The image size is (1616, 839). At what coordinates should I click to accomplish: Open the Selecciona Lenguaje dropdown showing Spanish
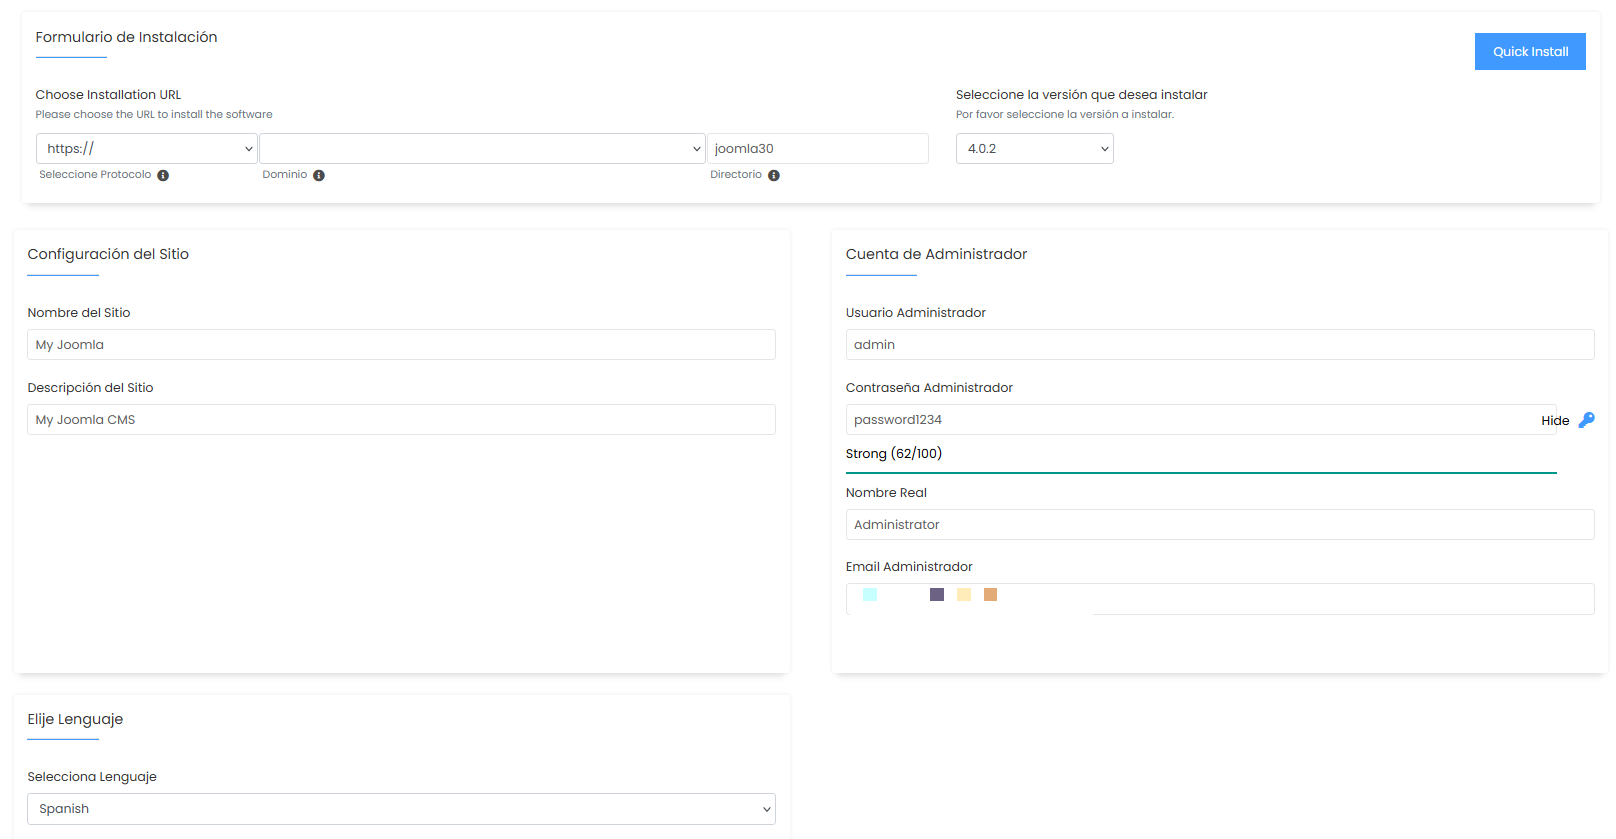coord(401,809)
